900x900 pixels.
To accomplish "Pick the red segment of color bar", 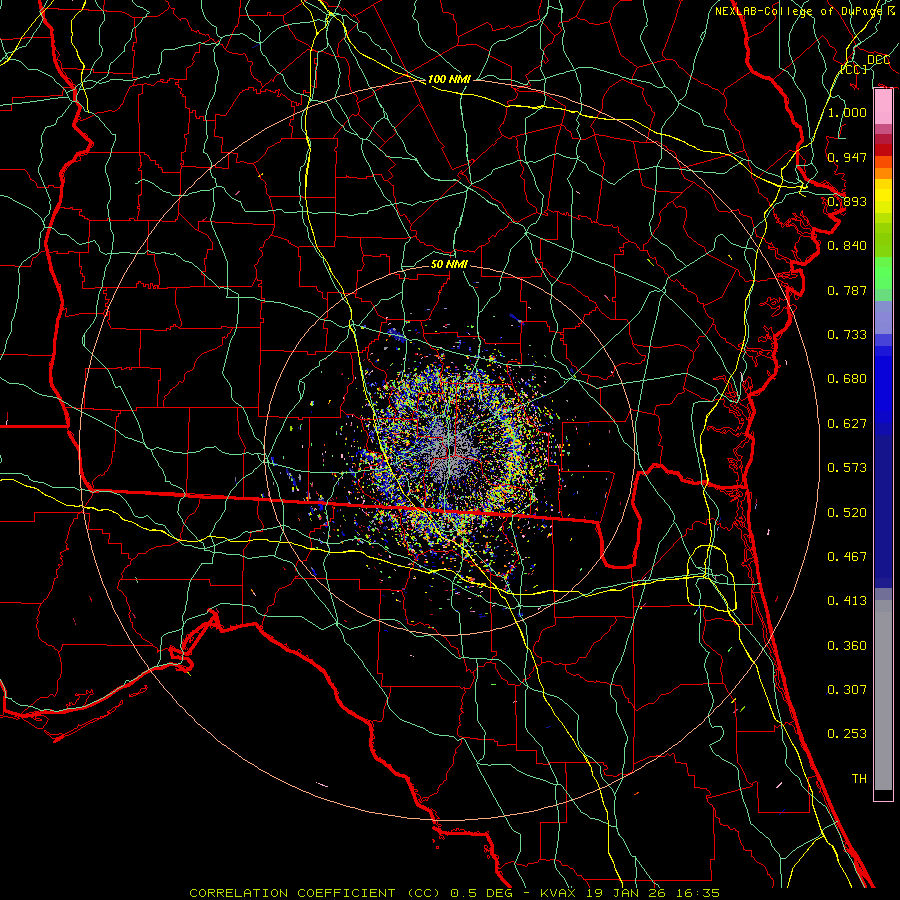I will (883, 149).
